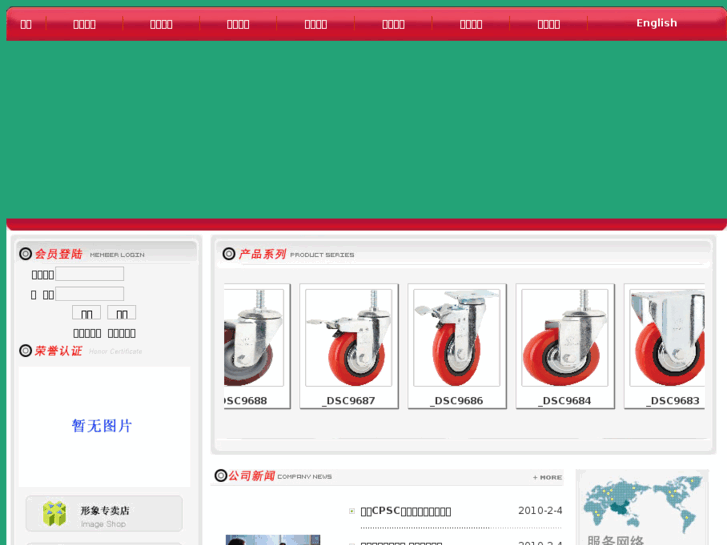The width and height of the screenshot is (727, 545).
Task: Click the _DSC9686 product name label
Action: point(457,401)
